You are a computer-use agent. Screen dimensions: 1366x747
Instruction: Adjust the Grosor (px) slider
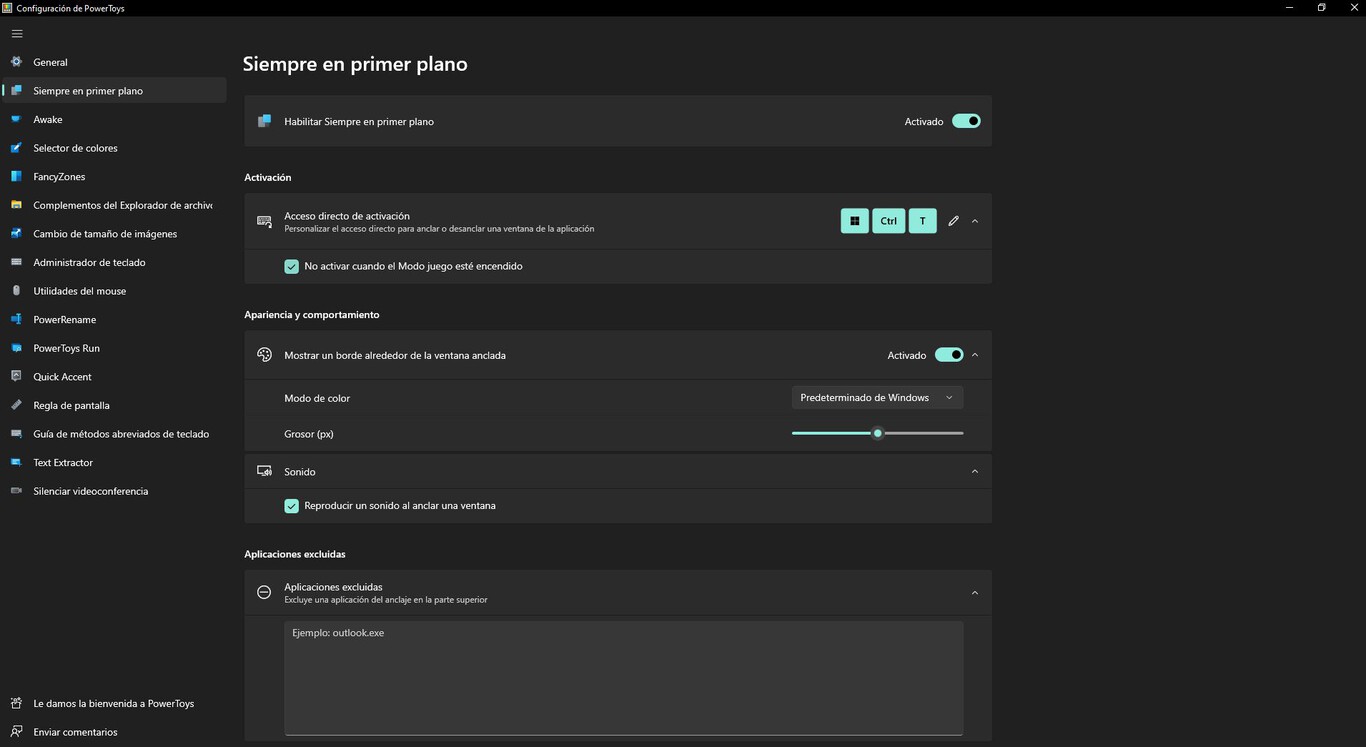(877, 433)
